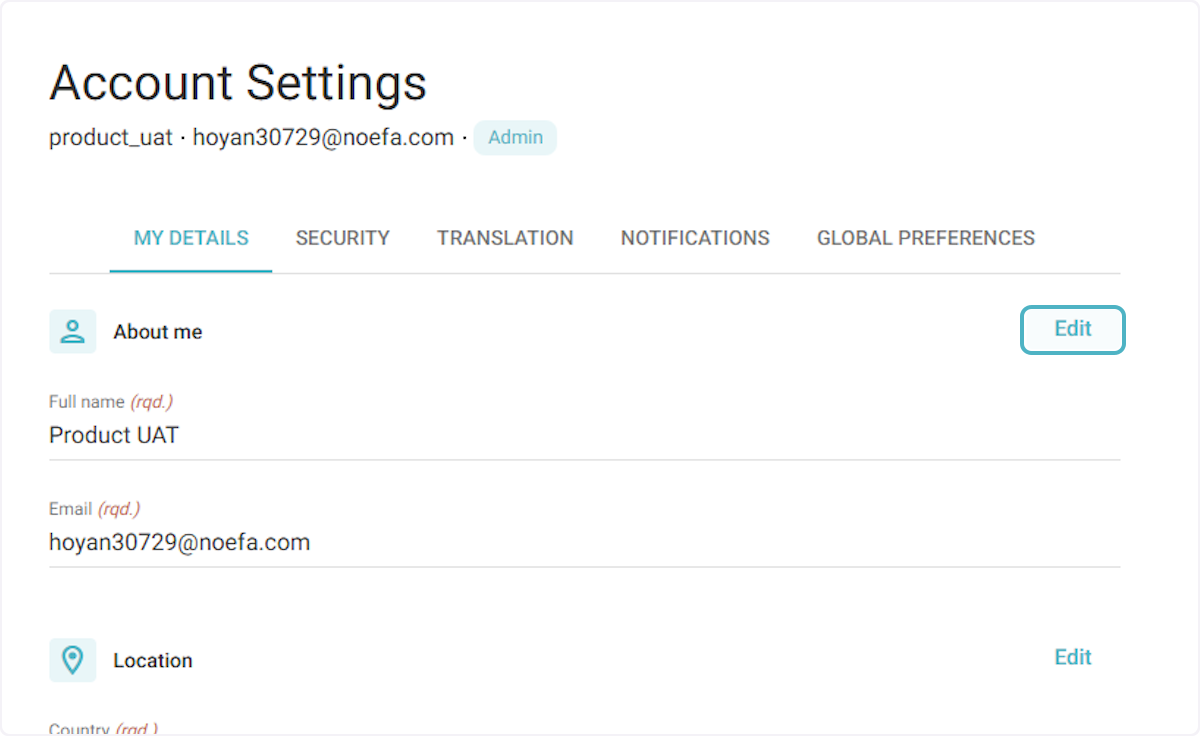Select the Email field under About me
The height and width of the screenshot is (736, 1200).
pyautogui.click(x=584, y=543)
